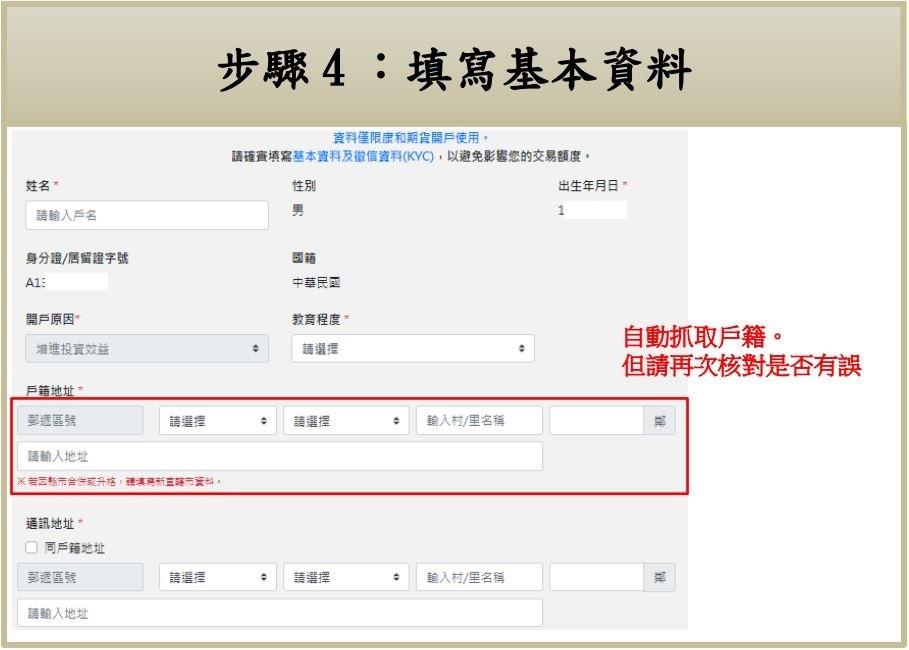Click 戶籍地址 village/里 name input
Viewport: 909px width, 650px height.
(x=479, y=421)
